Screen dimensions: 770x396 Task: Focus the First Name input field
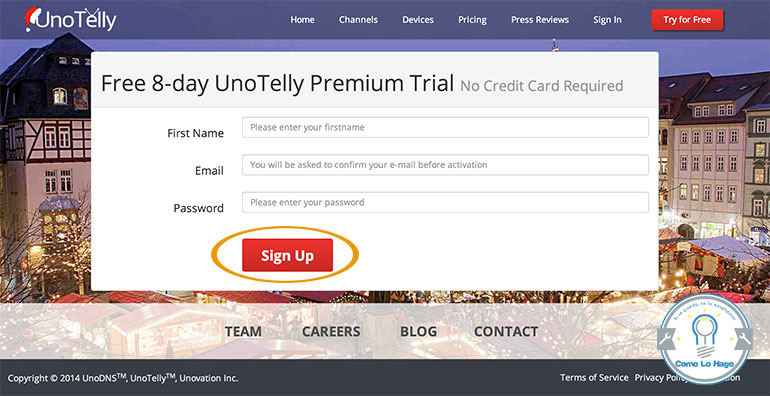445,127
